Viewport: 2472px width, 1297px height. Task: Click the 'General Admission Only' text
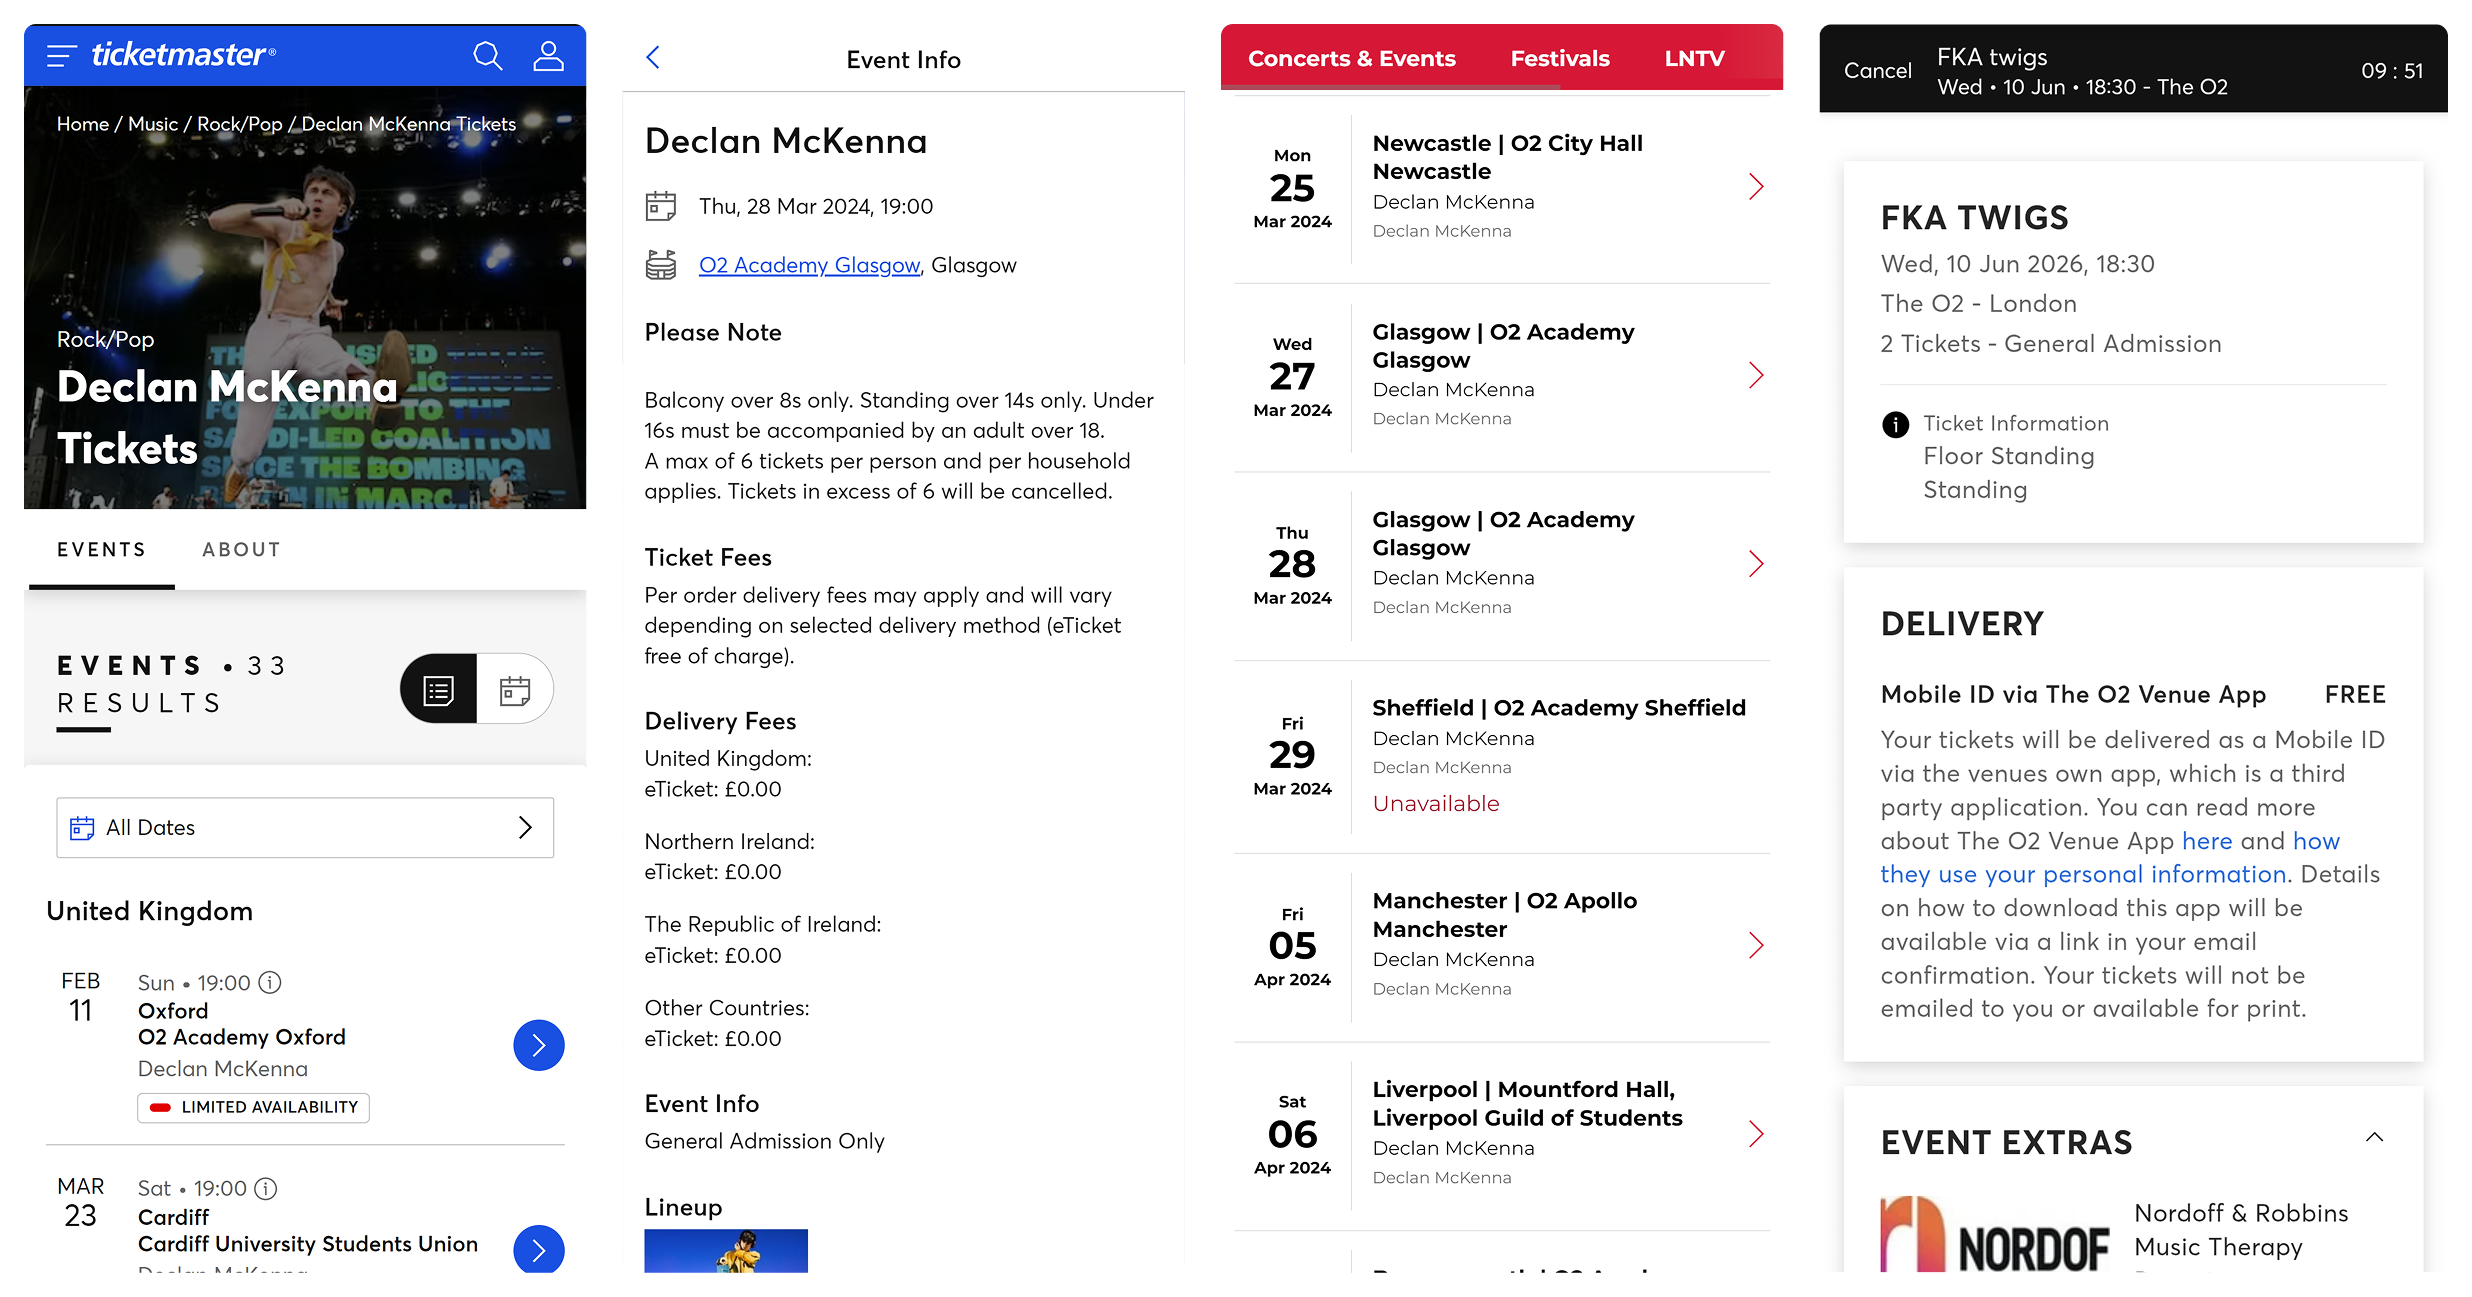[x=764, y=1142]
